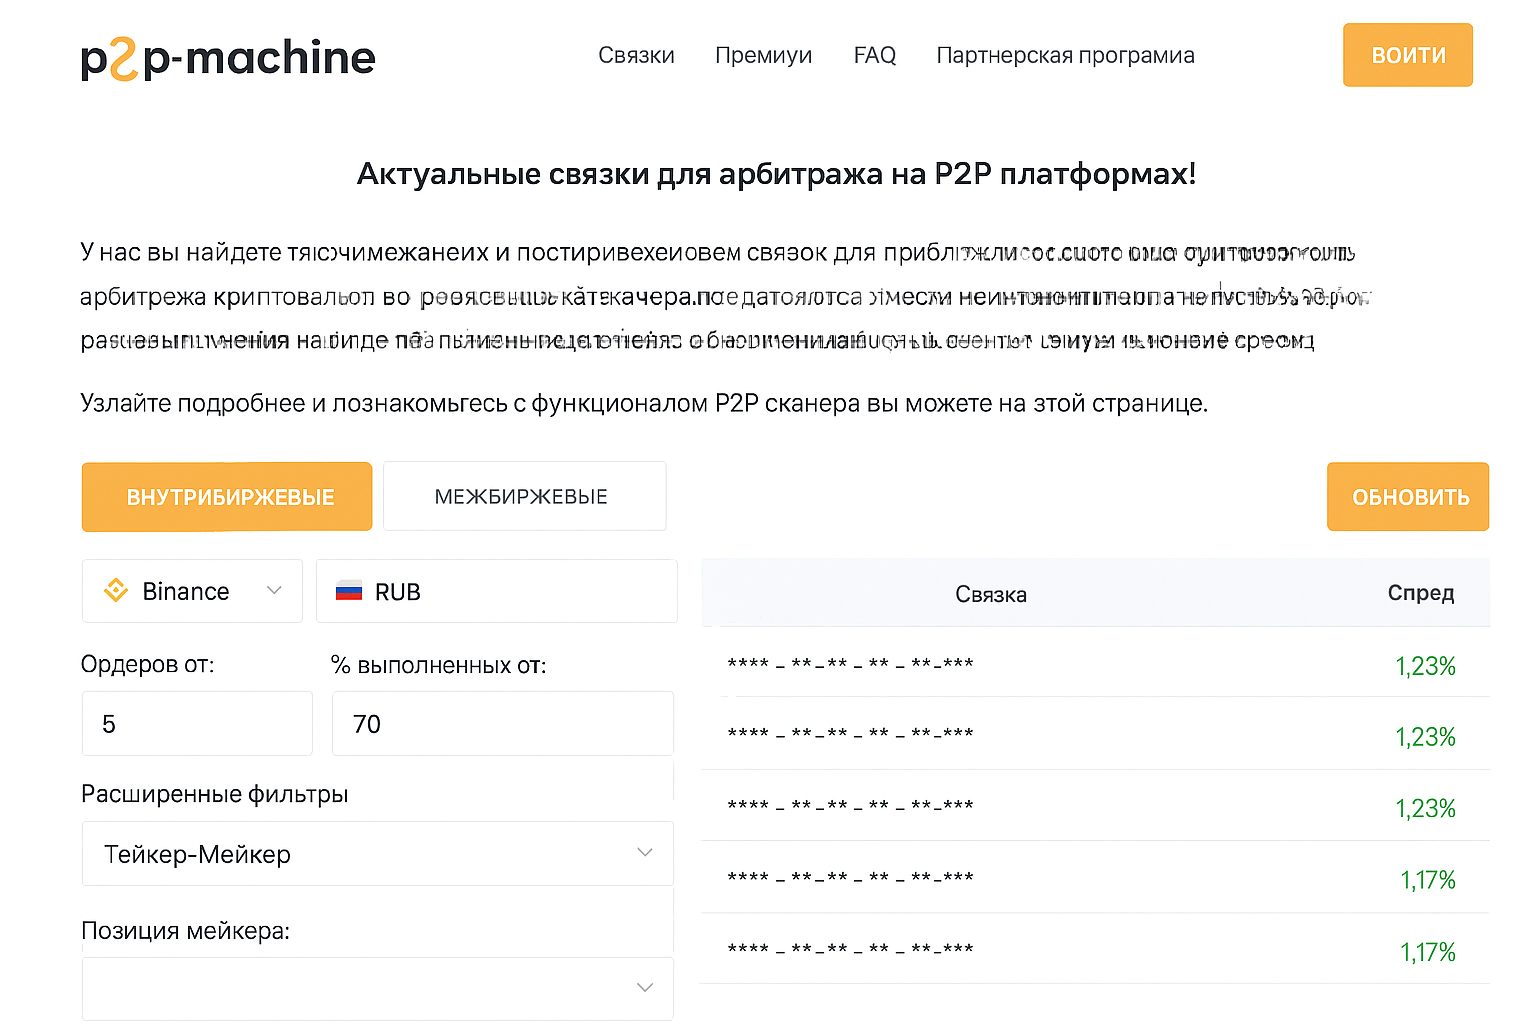The width and height of the screenshot is (1536, 1024).
Task: Click the Russian flag icon
Action: coord(349,591)
